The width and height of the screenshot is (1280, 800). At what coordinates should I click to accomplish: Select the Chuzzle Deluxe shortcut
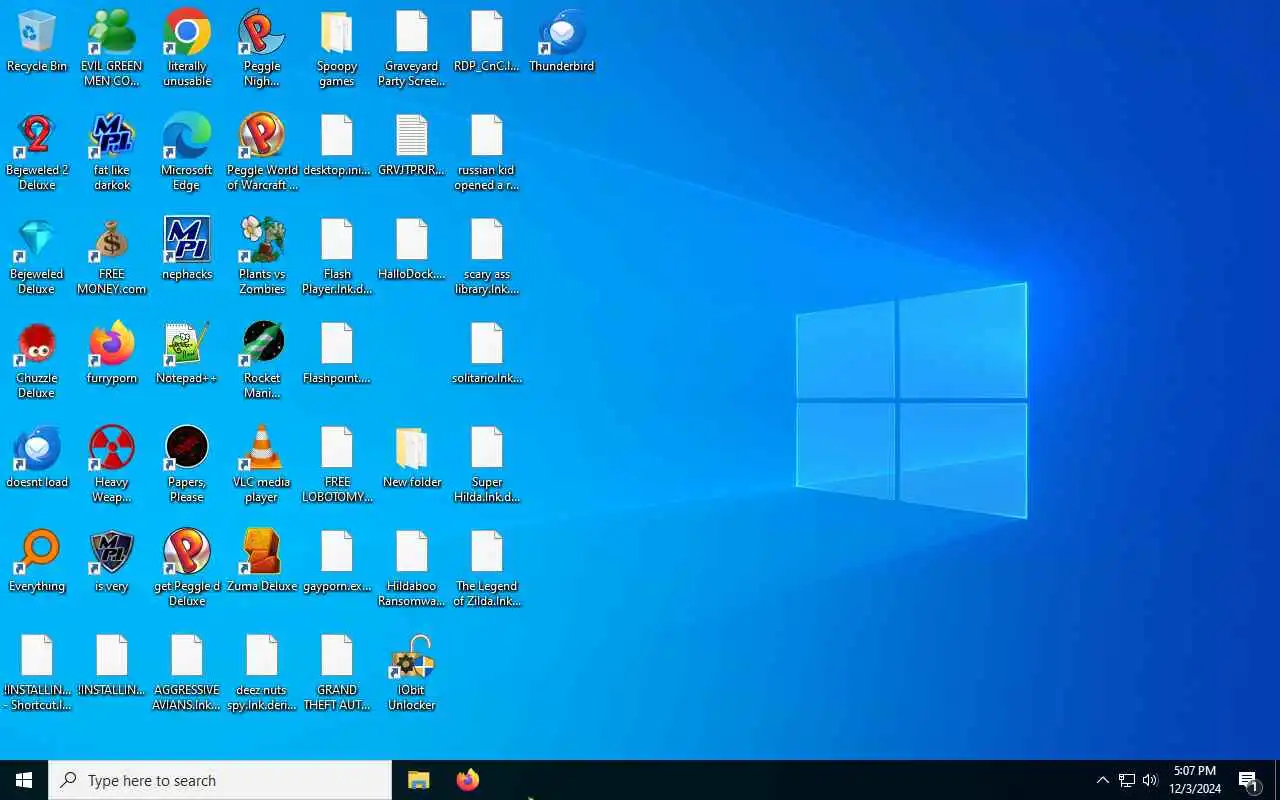point(37,360)
